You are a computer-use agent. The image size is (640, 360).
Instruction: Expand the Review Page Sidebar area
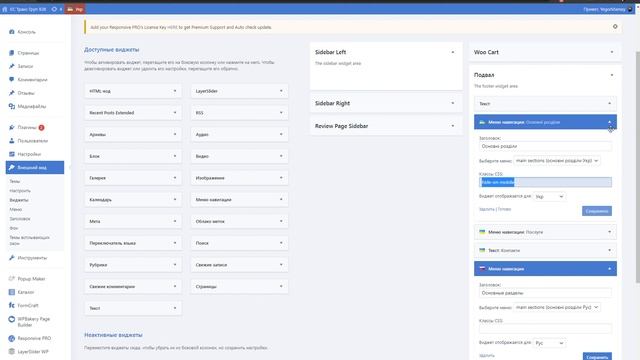pyautogui.click(x=453, y=126)
